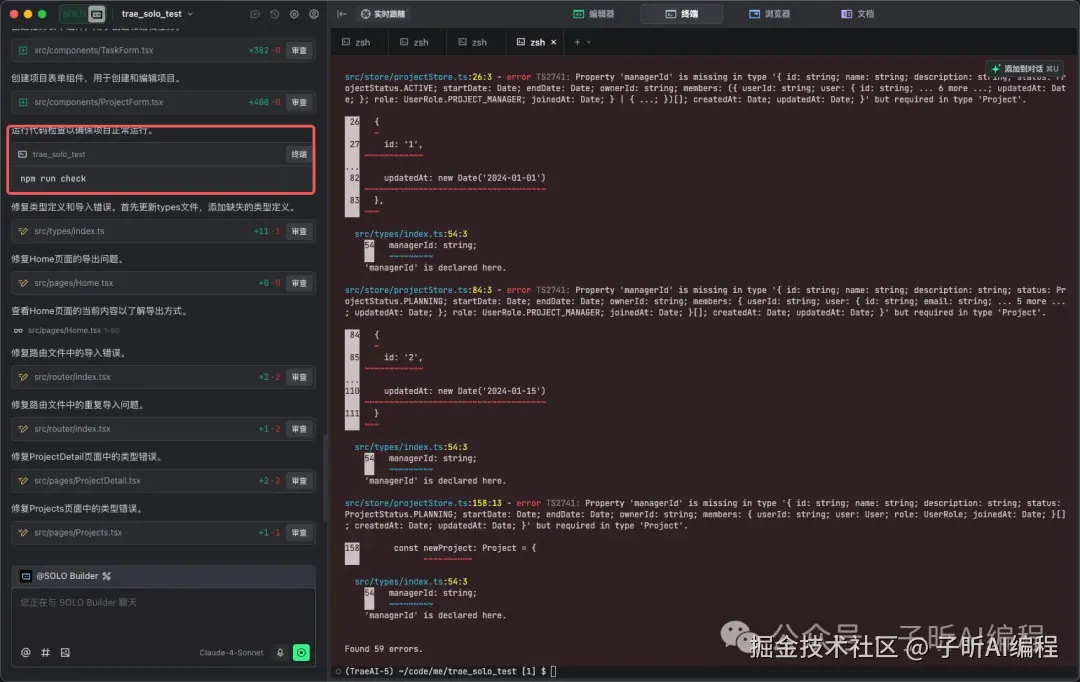
Task: Open src/types/index.ts file entry
Action: 69,231
